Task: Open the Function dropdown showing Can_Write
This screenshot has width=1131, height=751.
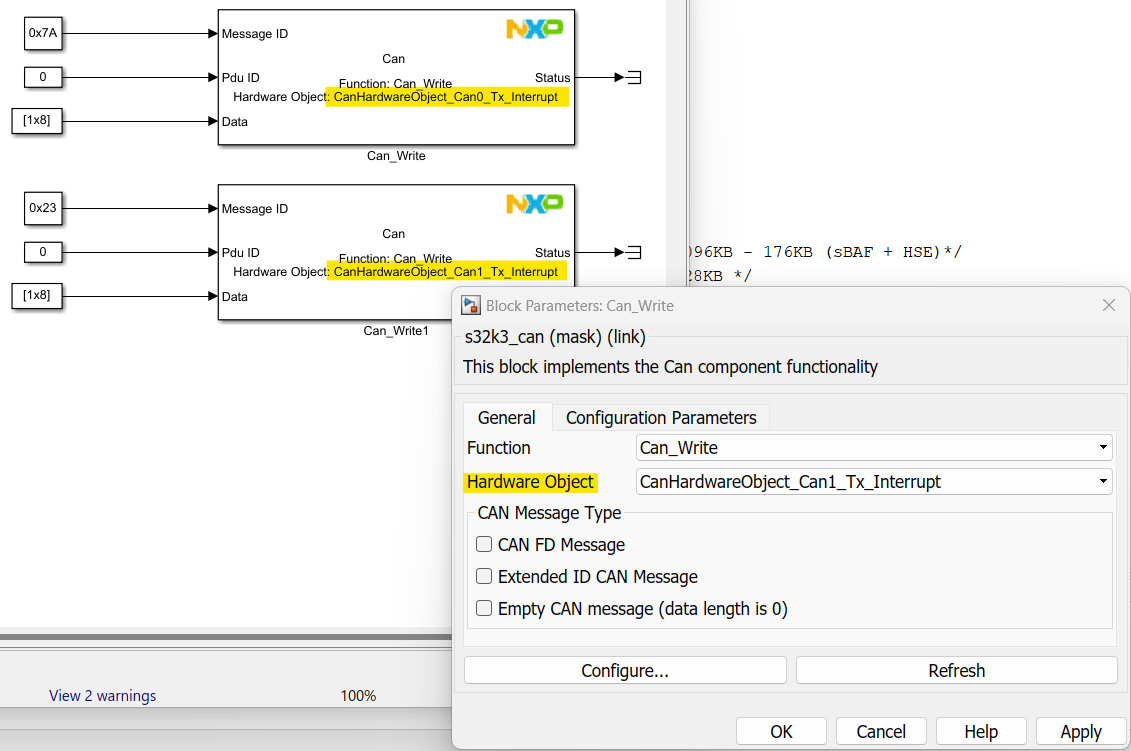Action: click(x=874, y=447)
